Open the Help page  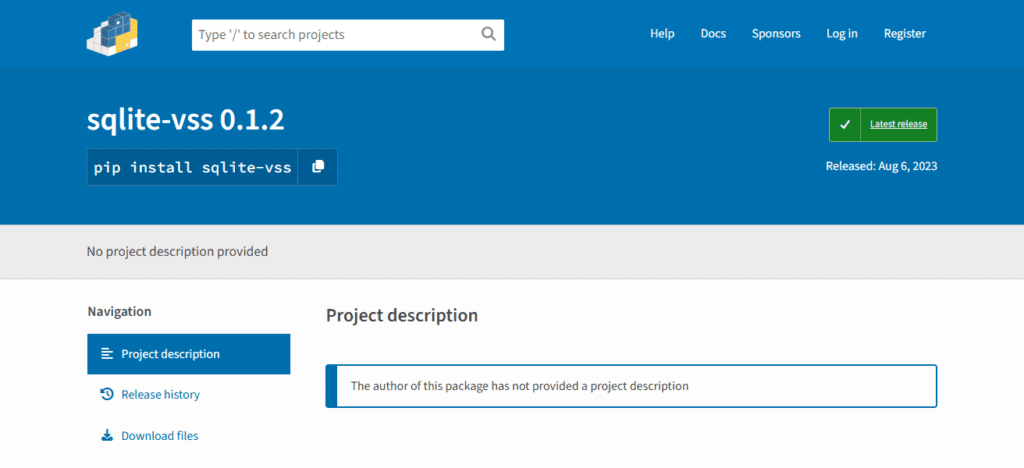pos(662,33)
